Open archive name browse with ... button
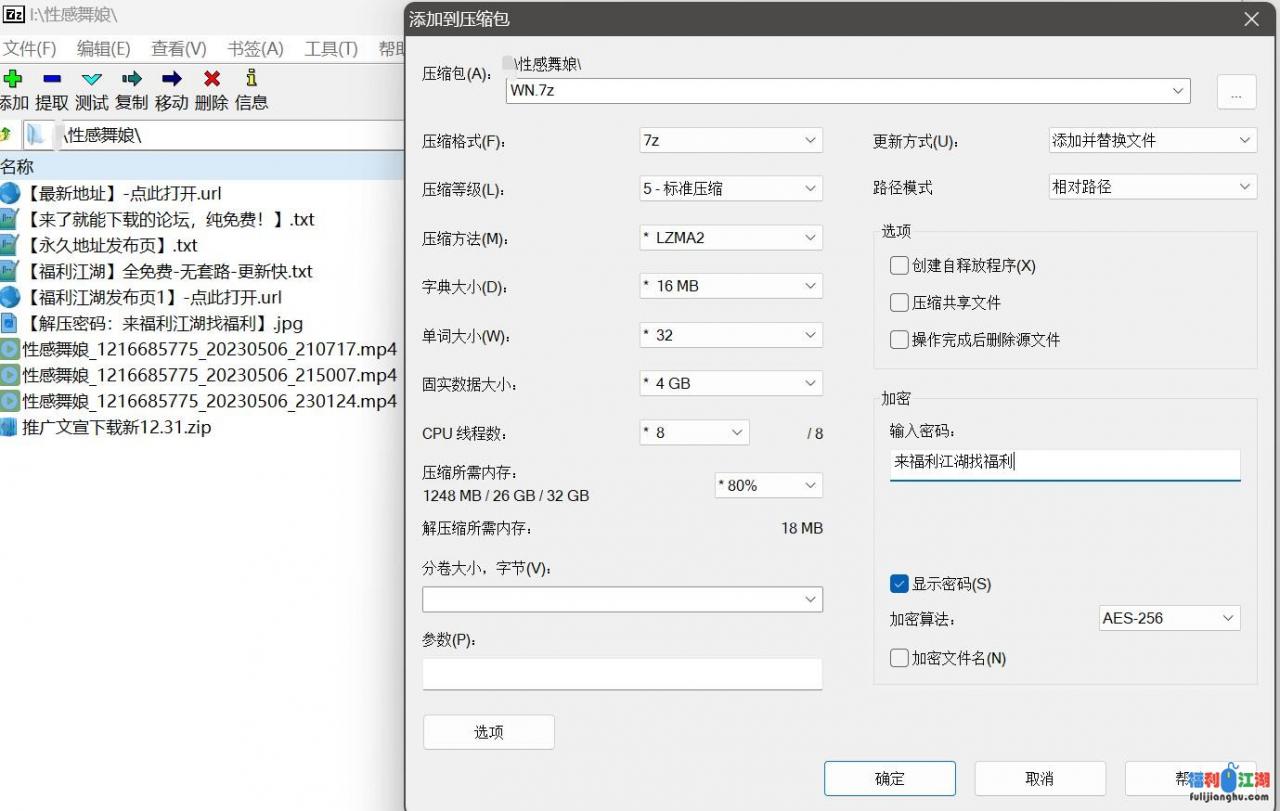The width and height of the screenshot is (1280, 811). click(1236, 91)
